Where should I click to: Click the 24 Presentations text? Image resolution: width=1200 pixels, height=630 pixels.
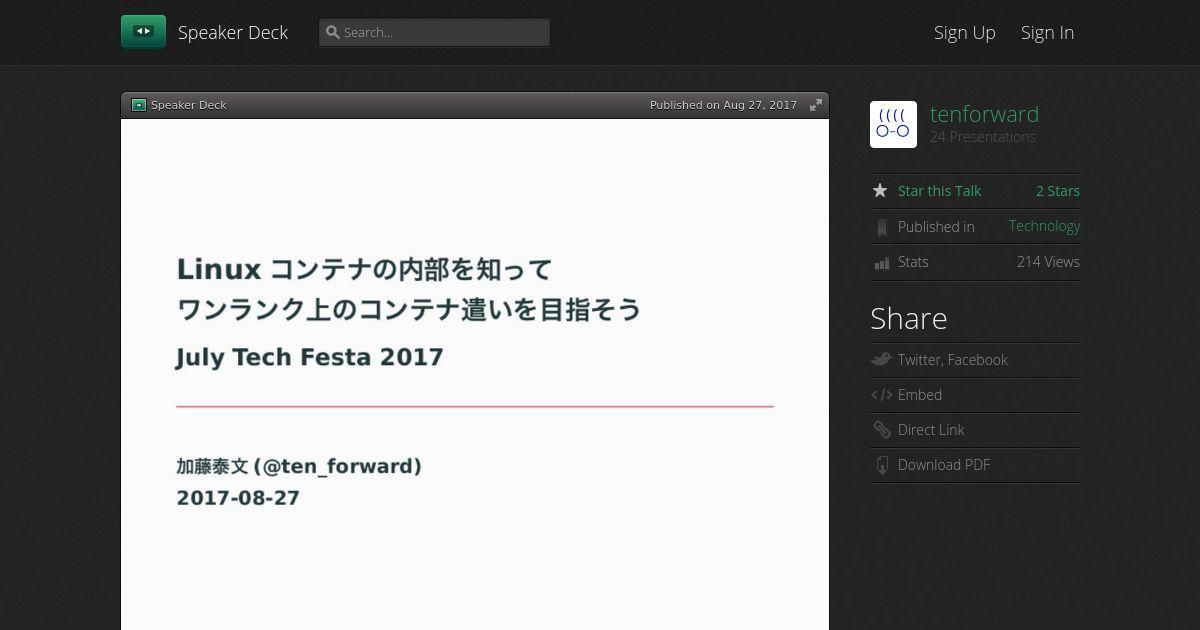coord(983,137)
